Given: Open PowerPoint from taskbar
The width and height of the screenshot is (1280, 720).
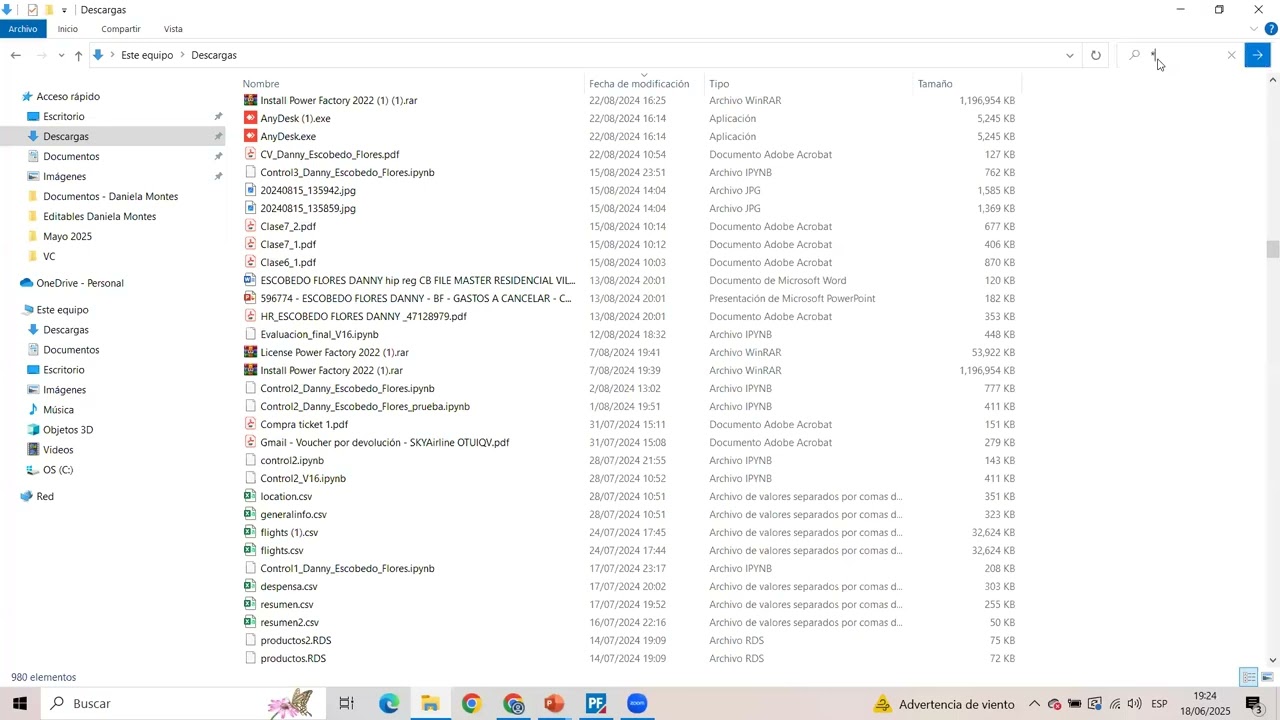Looking at the screenshot, I should point(555,704).
